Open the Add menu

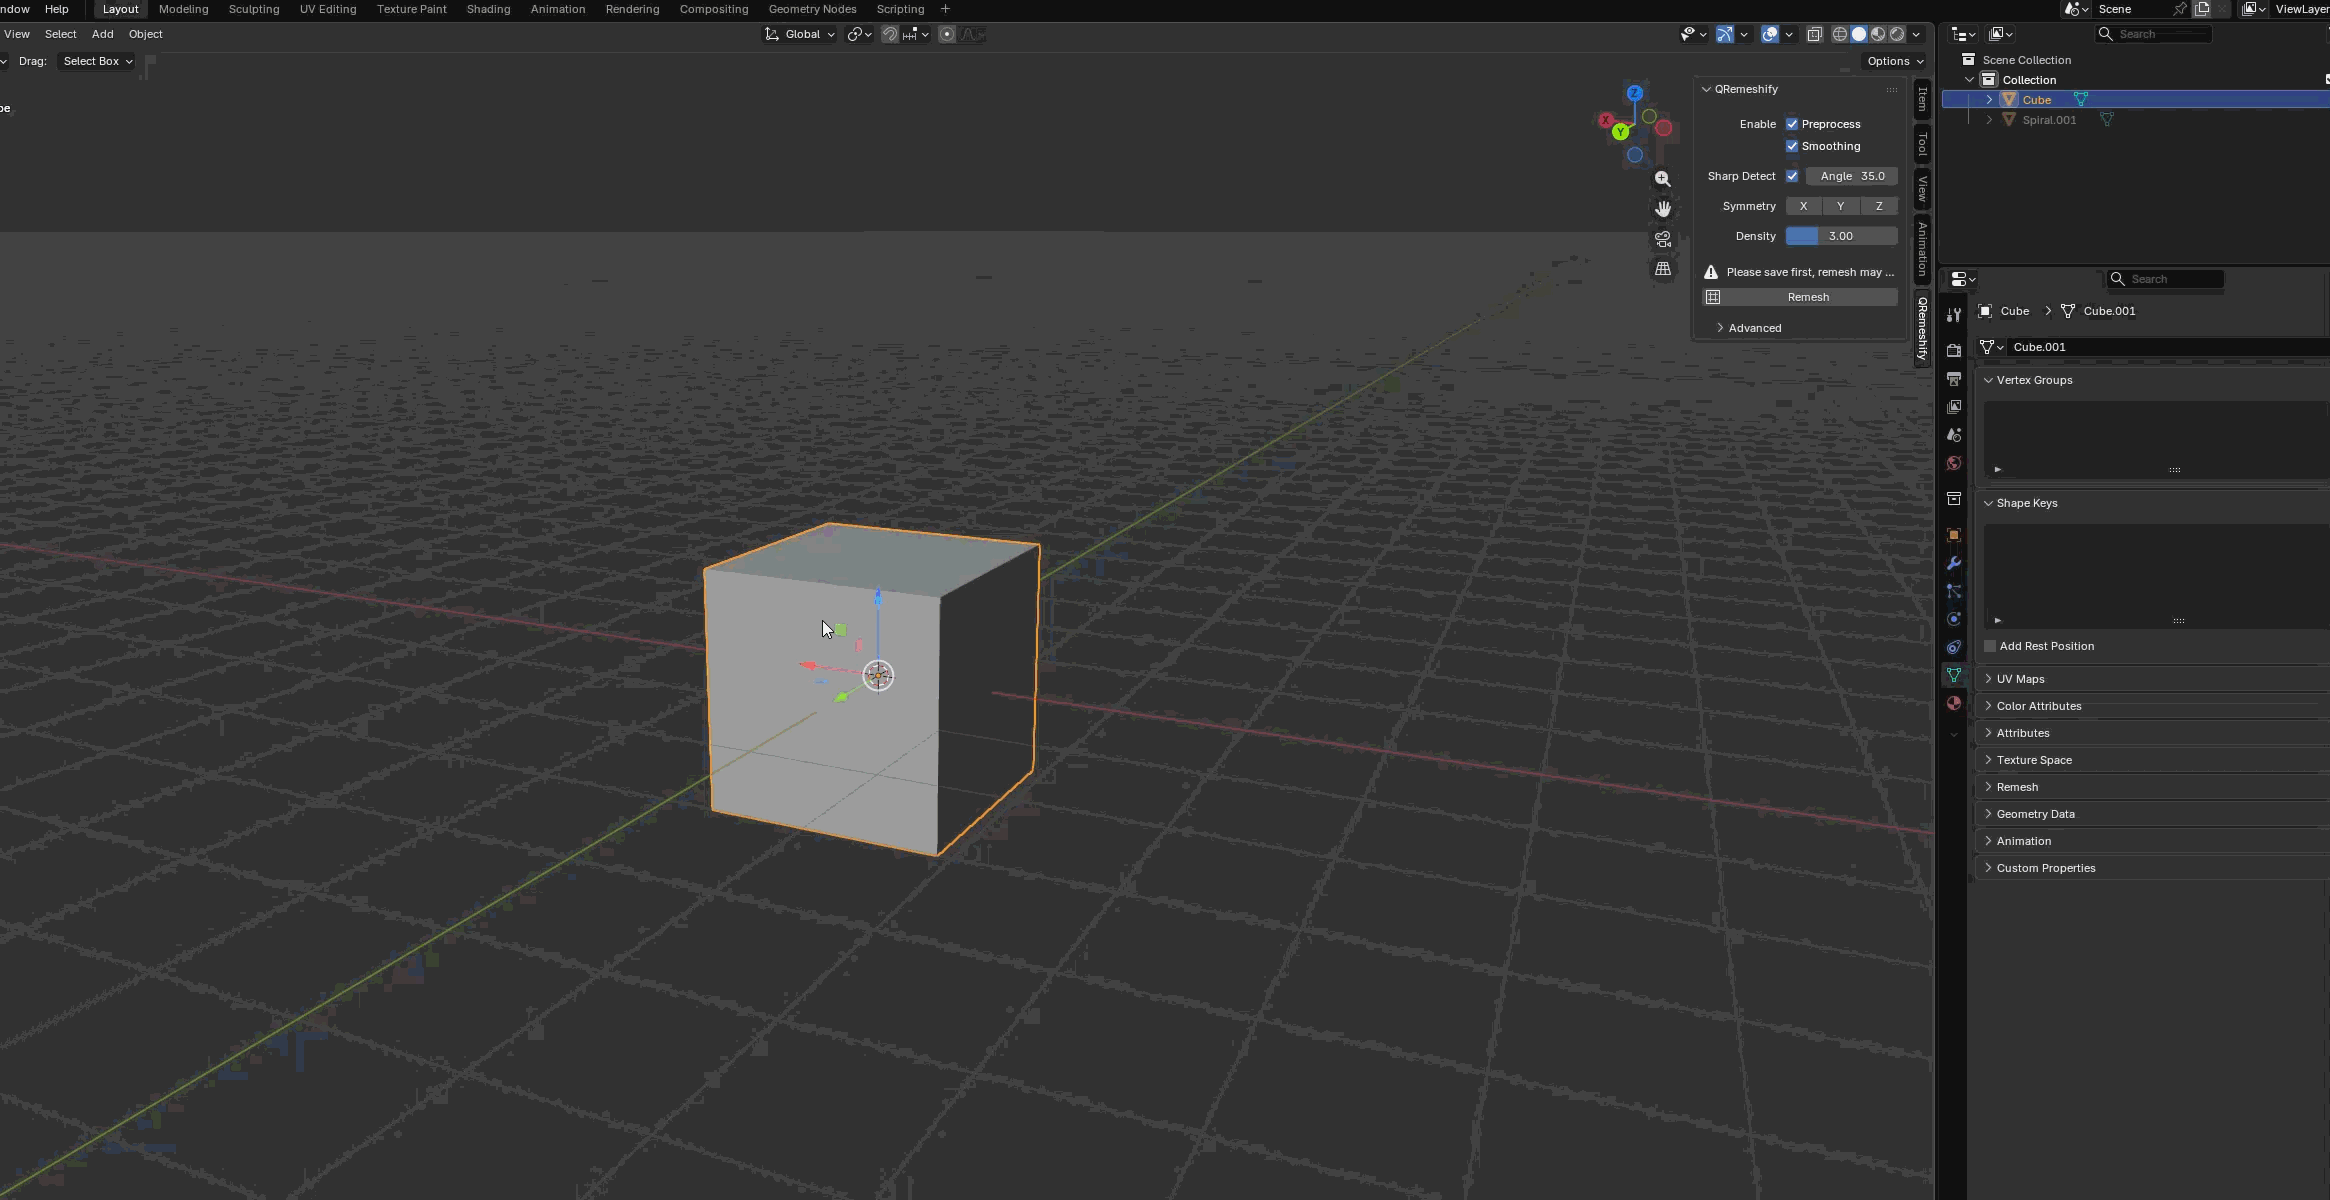point(102,34)
